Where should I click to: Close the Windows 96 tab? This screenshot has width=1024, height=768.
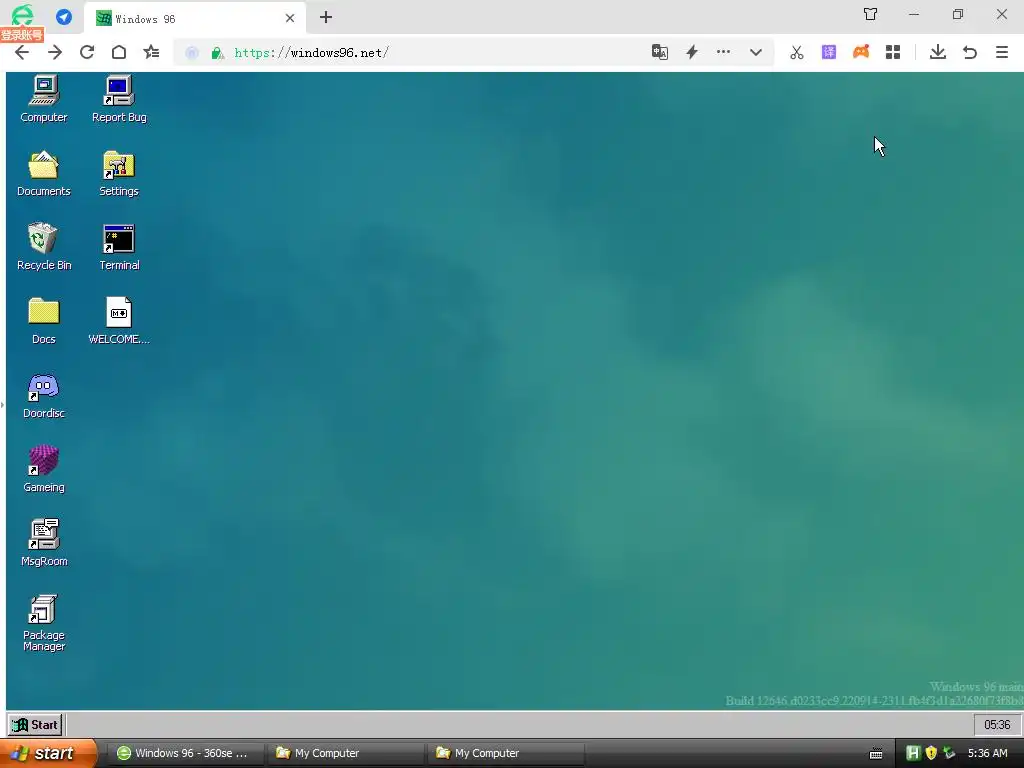pyautogui.click(x=290, y=18)
